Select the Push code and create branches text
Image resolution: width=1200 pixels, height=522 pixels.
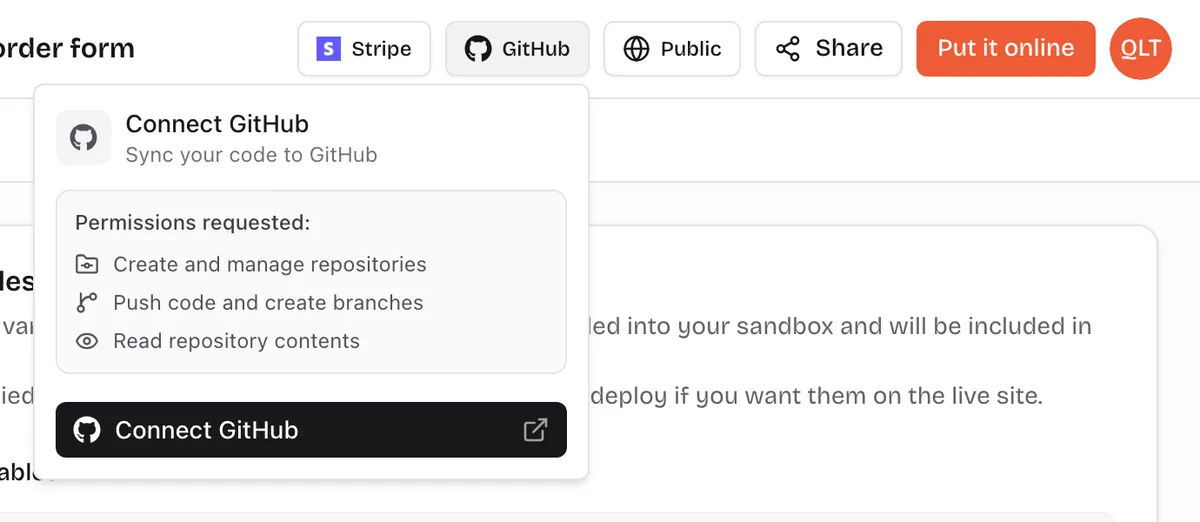pyautogui.click(x=268, y=303)
